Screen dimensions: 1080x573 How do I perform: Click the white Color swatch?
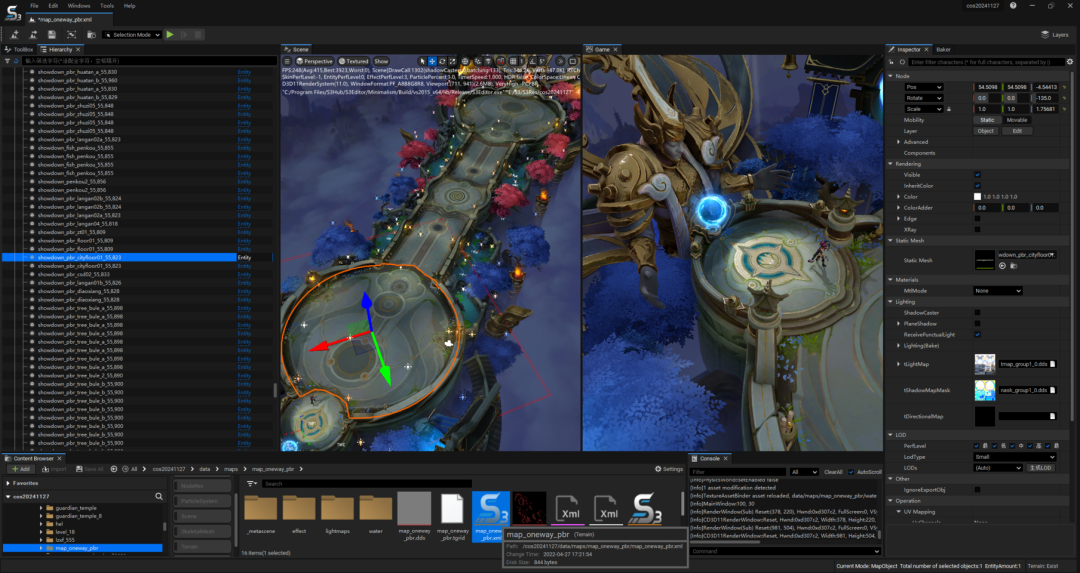[x=977, y=197]
